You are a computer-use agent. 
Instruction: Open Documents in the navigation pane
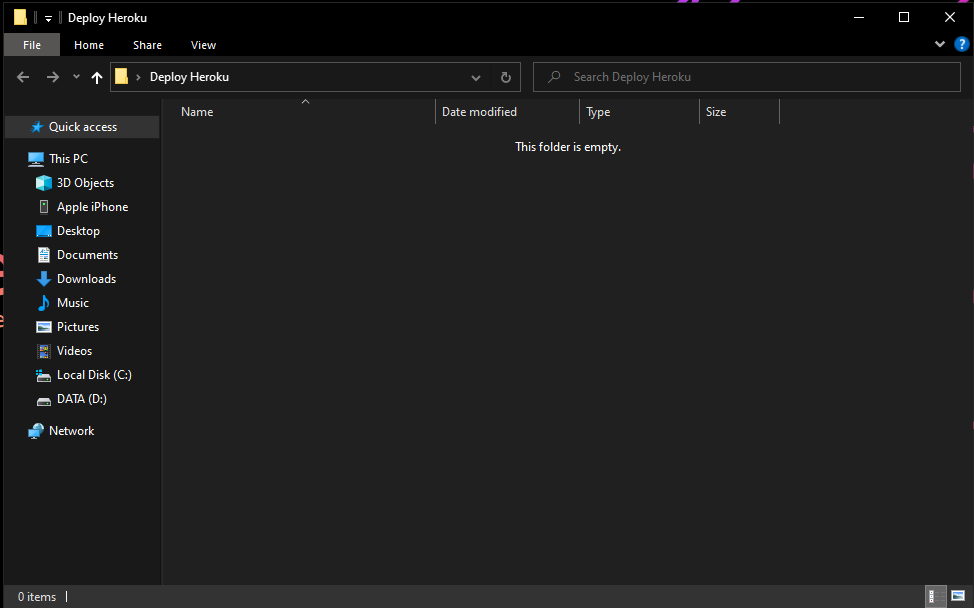[x=87, y=255]
